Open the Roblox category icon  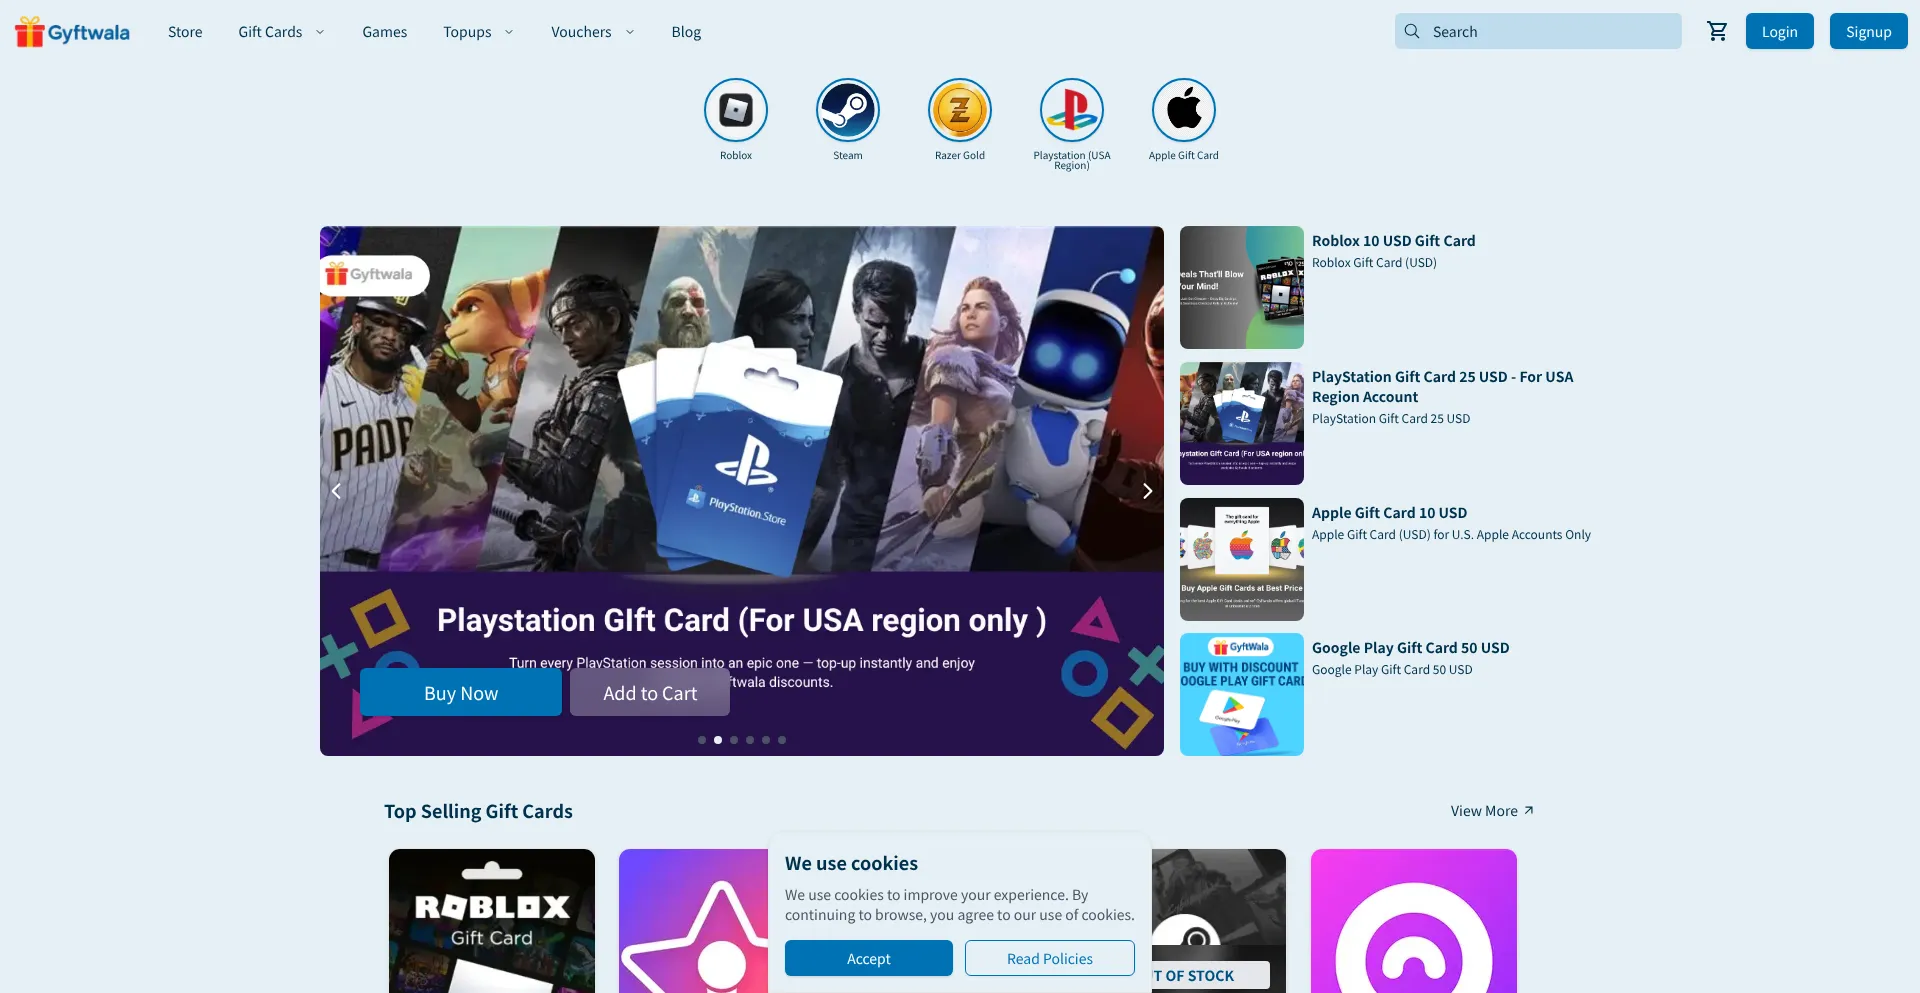point(736,110)
